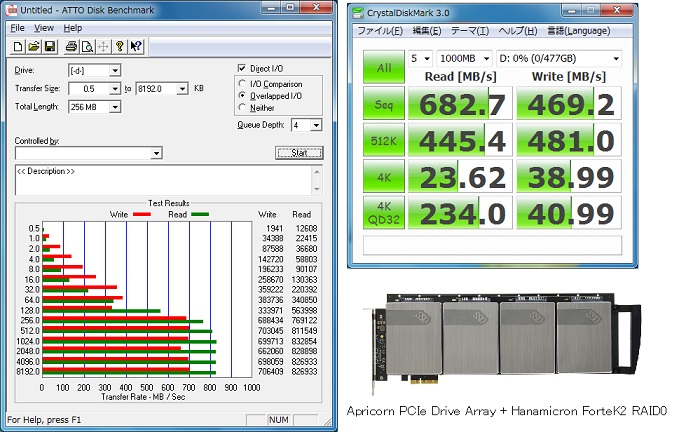This screenshot has height=432, width=679.
Task: Toggle the Direct I/O checkbox
Action: tap(242, 68)
